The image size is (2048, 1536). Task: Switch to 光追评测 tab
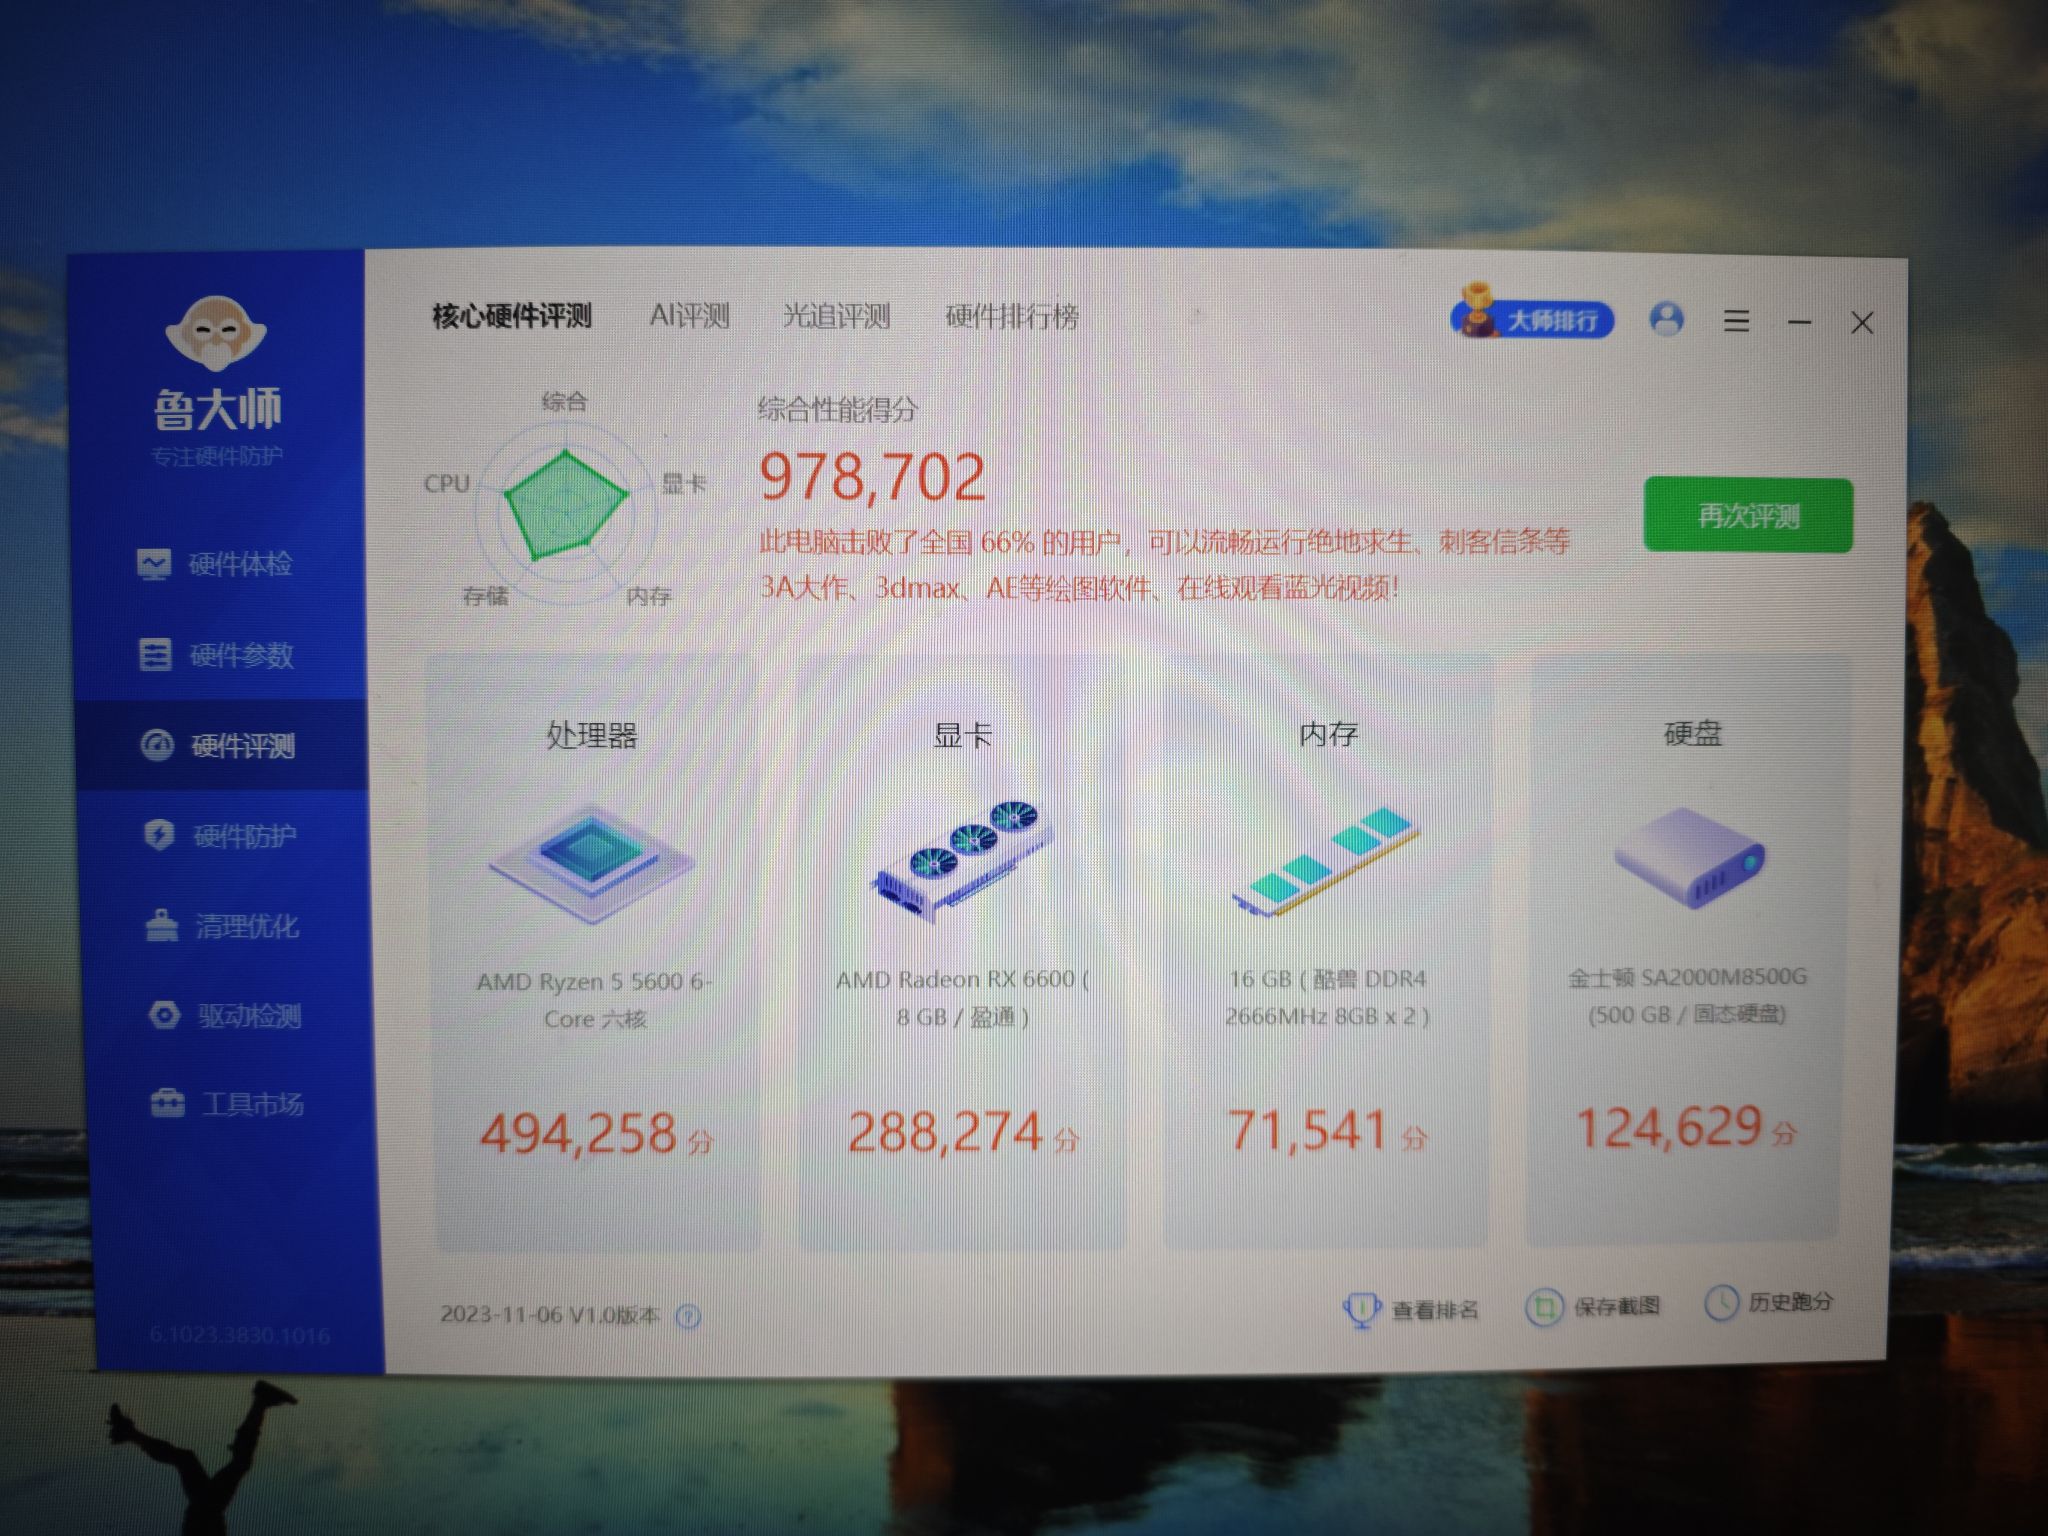[836, 317]
